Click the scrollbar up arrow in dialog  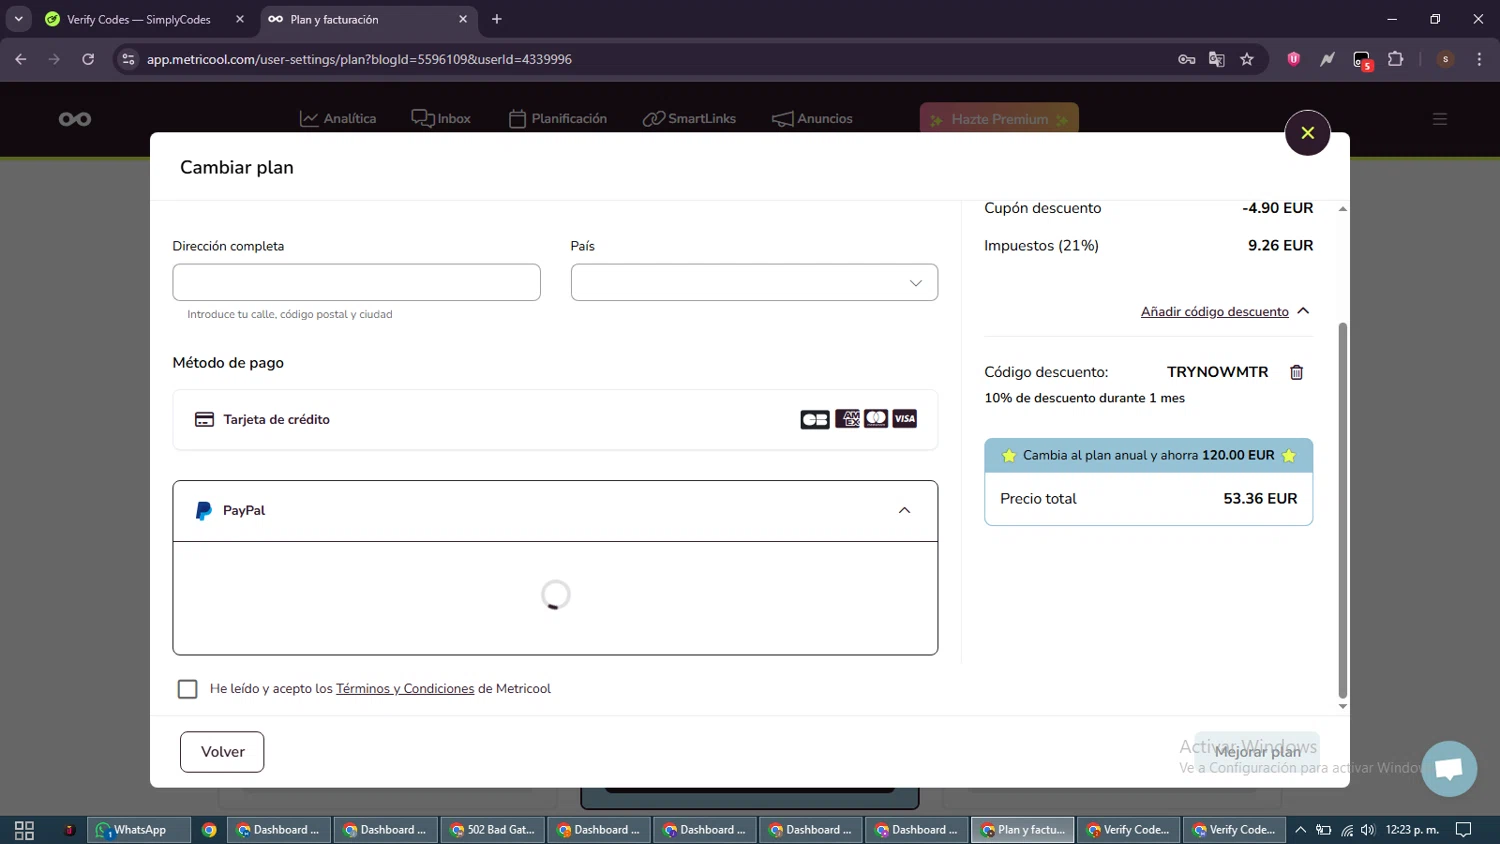[x=1342, y=208]
